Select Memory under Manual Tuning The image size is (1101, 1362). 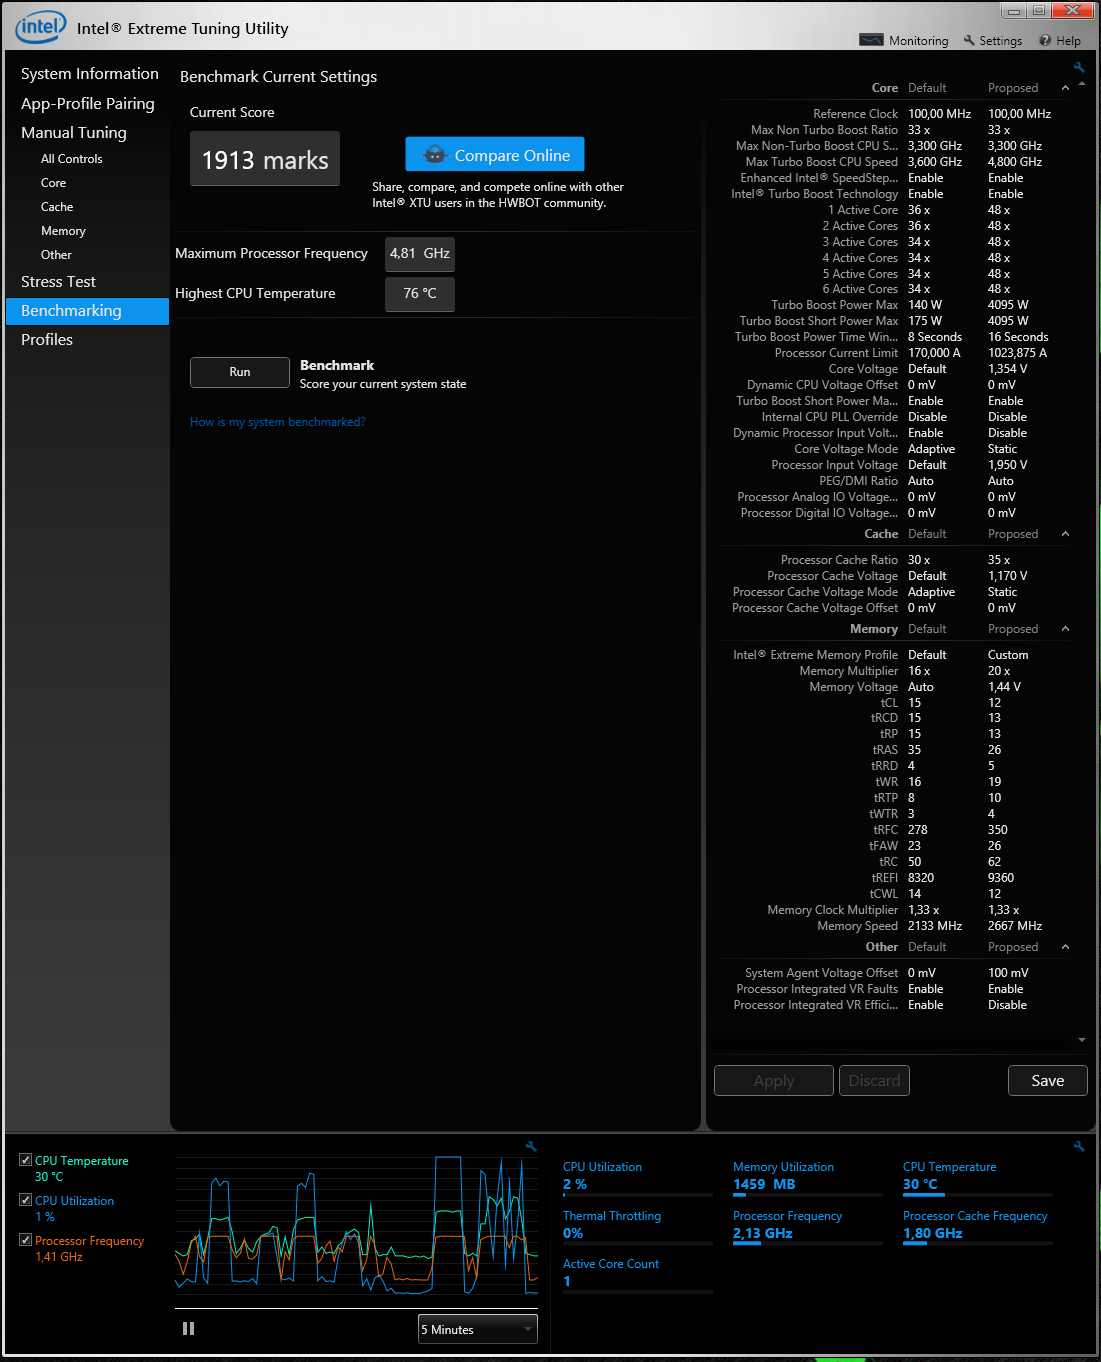[x=63, y=231]
